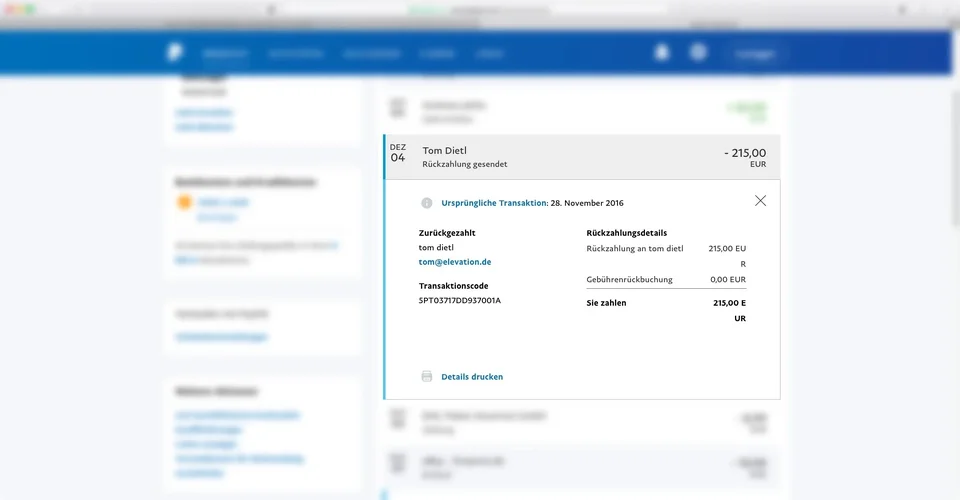The width and height of the screenshot is (960, 500).
Task: Open settings via the header gear icon
Action: tap(698, 53)
